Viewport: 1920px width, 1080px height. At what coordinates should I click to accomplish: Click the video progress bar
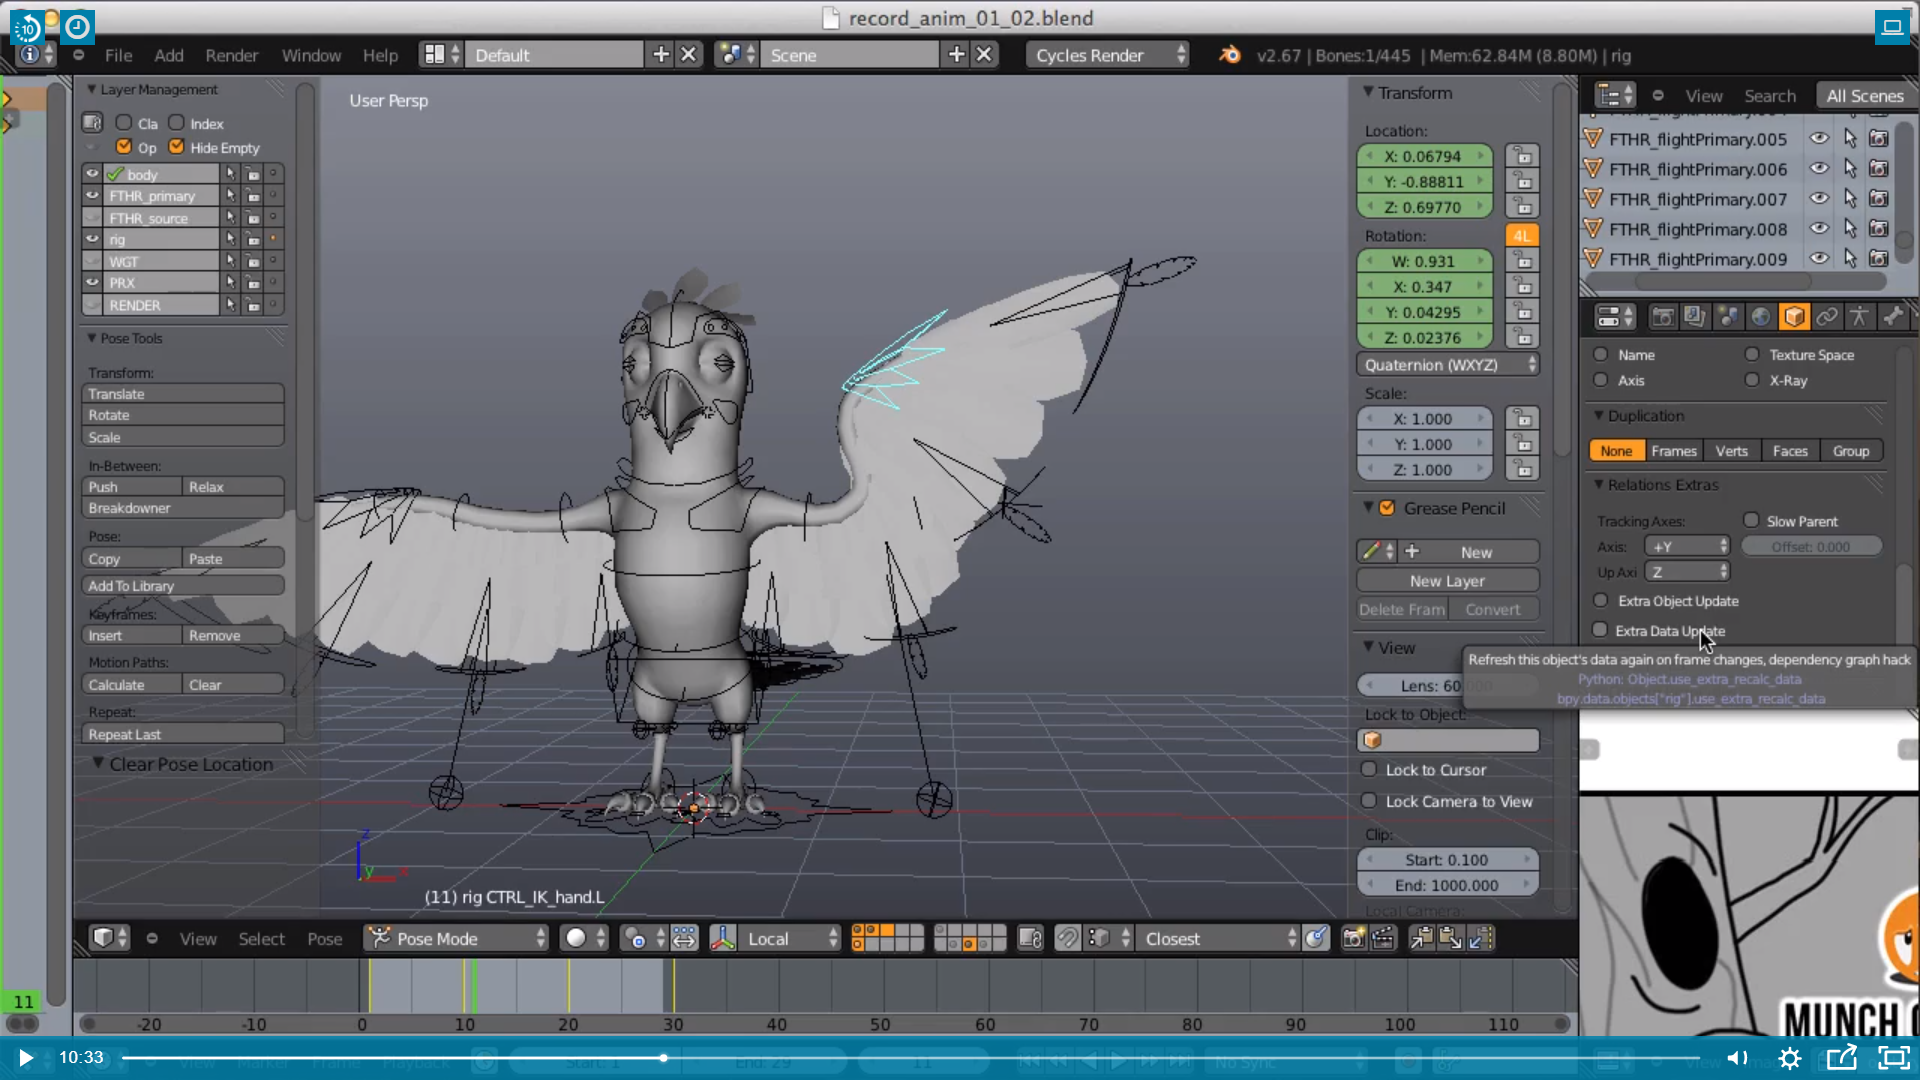(x=900, y=1057)
